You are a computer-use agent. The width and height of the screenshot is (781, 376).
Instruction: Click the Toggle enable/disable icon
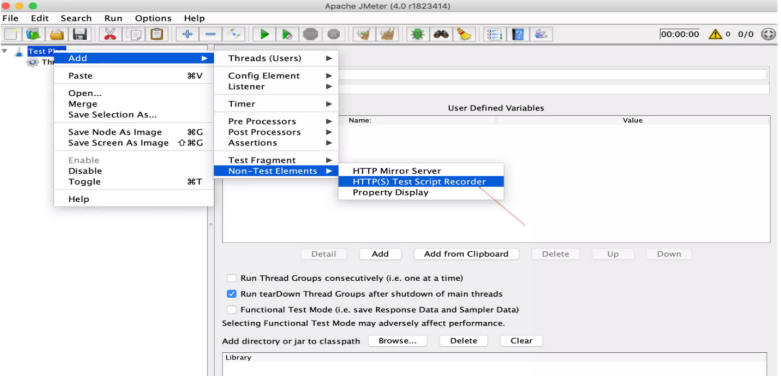[234, 34]
